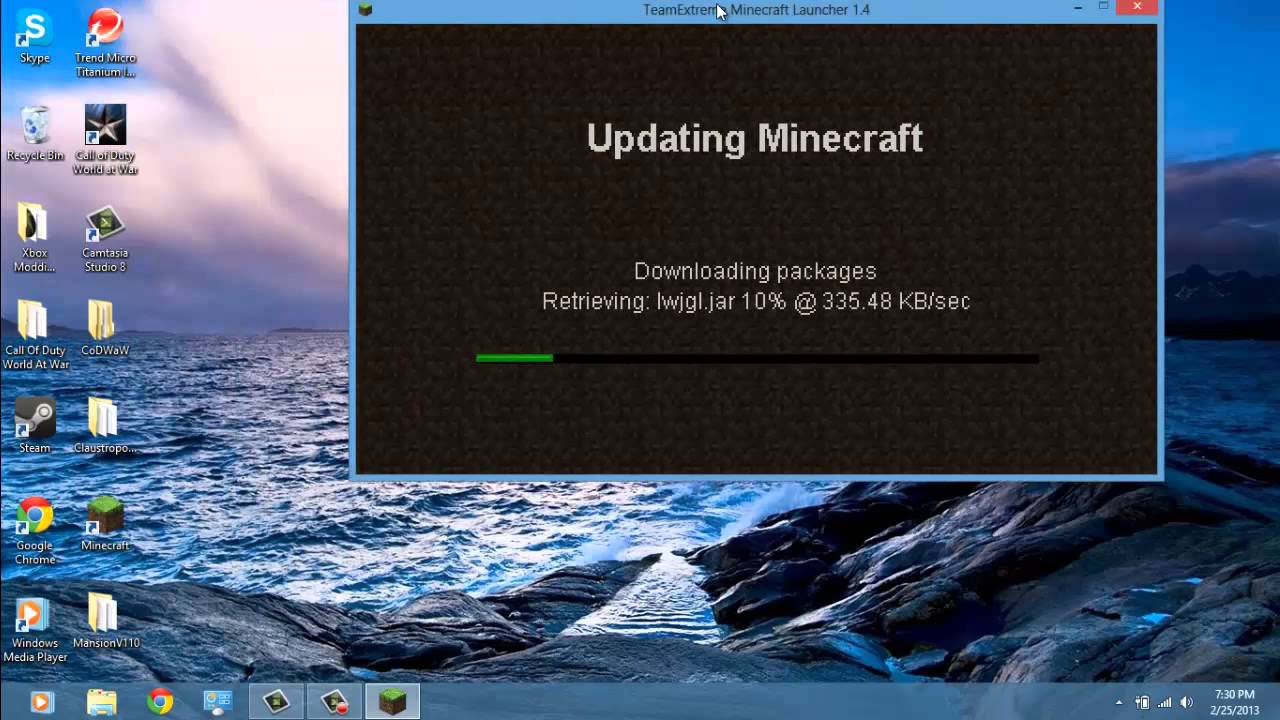
Task: Open the volume speaker tray icon
Action: [1187, 702]
